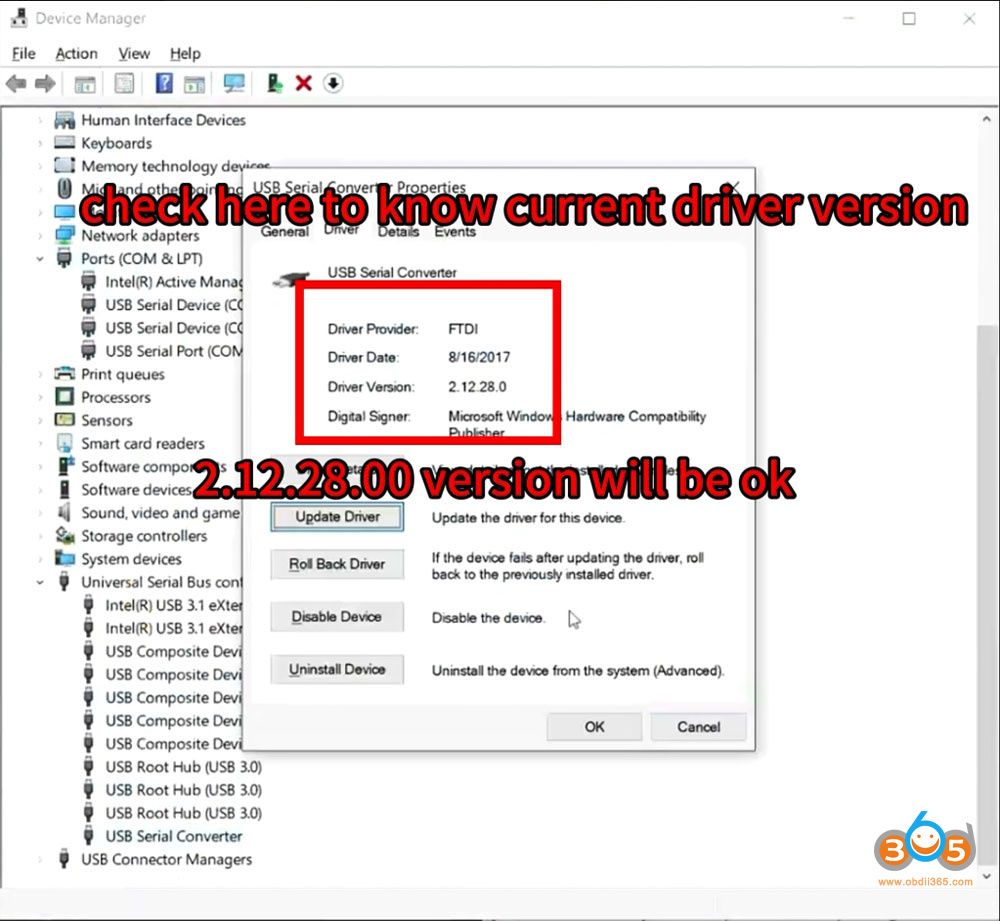1000x921 pixels.
Task: Click the Properties sheet toolbar icon
Action: point(125,84)
